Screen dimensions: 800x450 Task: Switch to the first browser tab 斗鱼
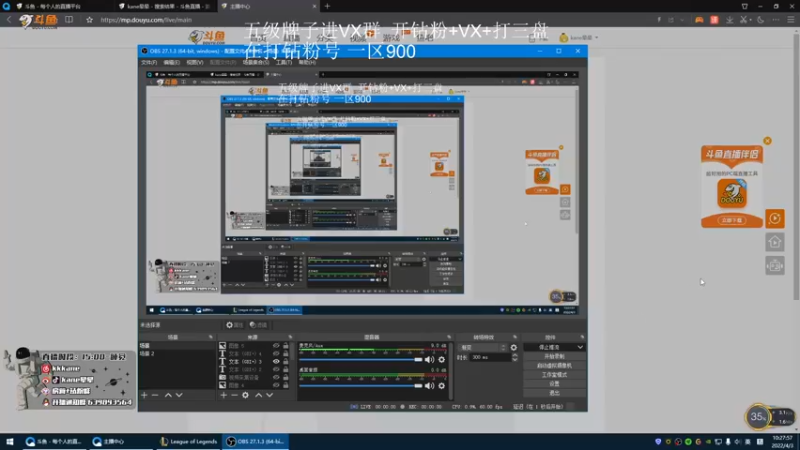click(56, 6)
